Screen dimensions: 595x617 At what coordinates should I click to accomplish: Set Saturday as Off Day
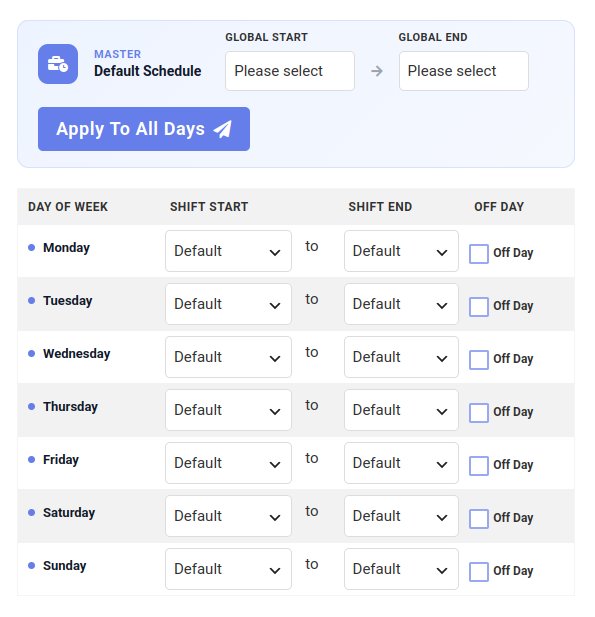[479, 519]
